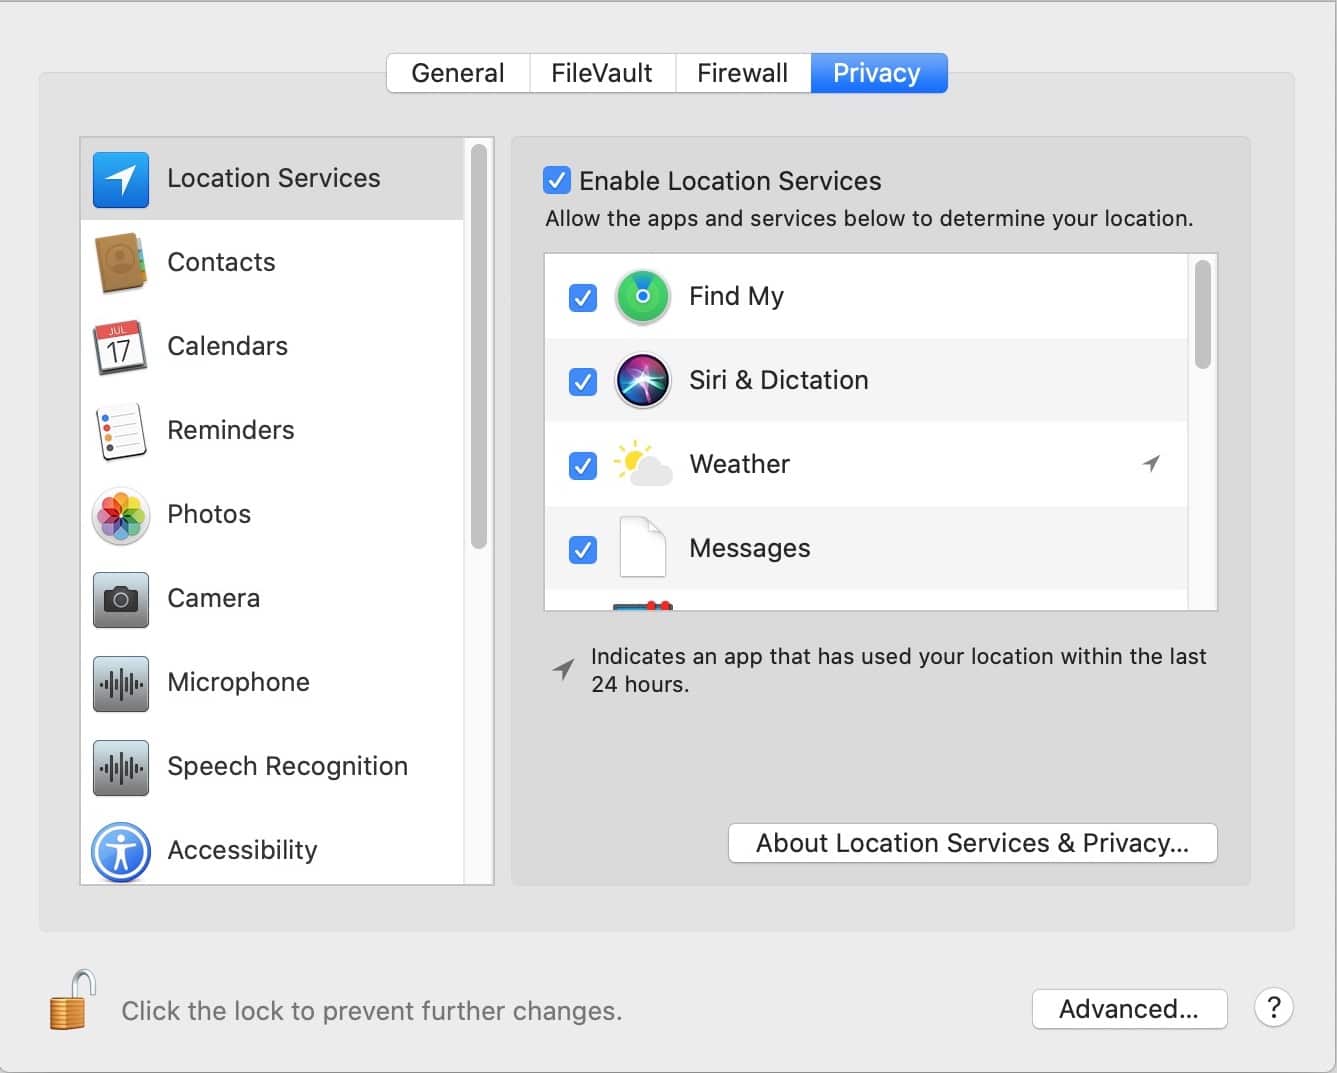
Task: Click the Find My app name
Action: (x=737, y=296)
